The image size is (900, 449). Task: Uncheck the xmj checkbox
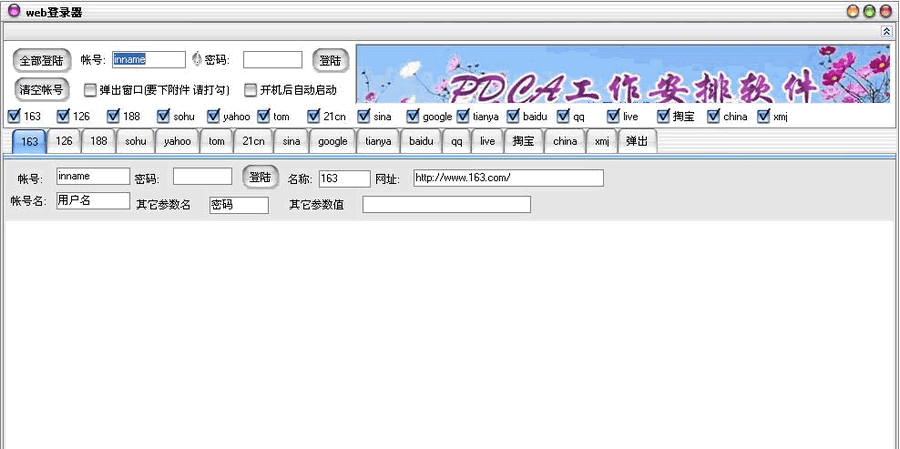[x=763, y=117]
